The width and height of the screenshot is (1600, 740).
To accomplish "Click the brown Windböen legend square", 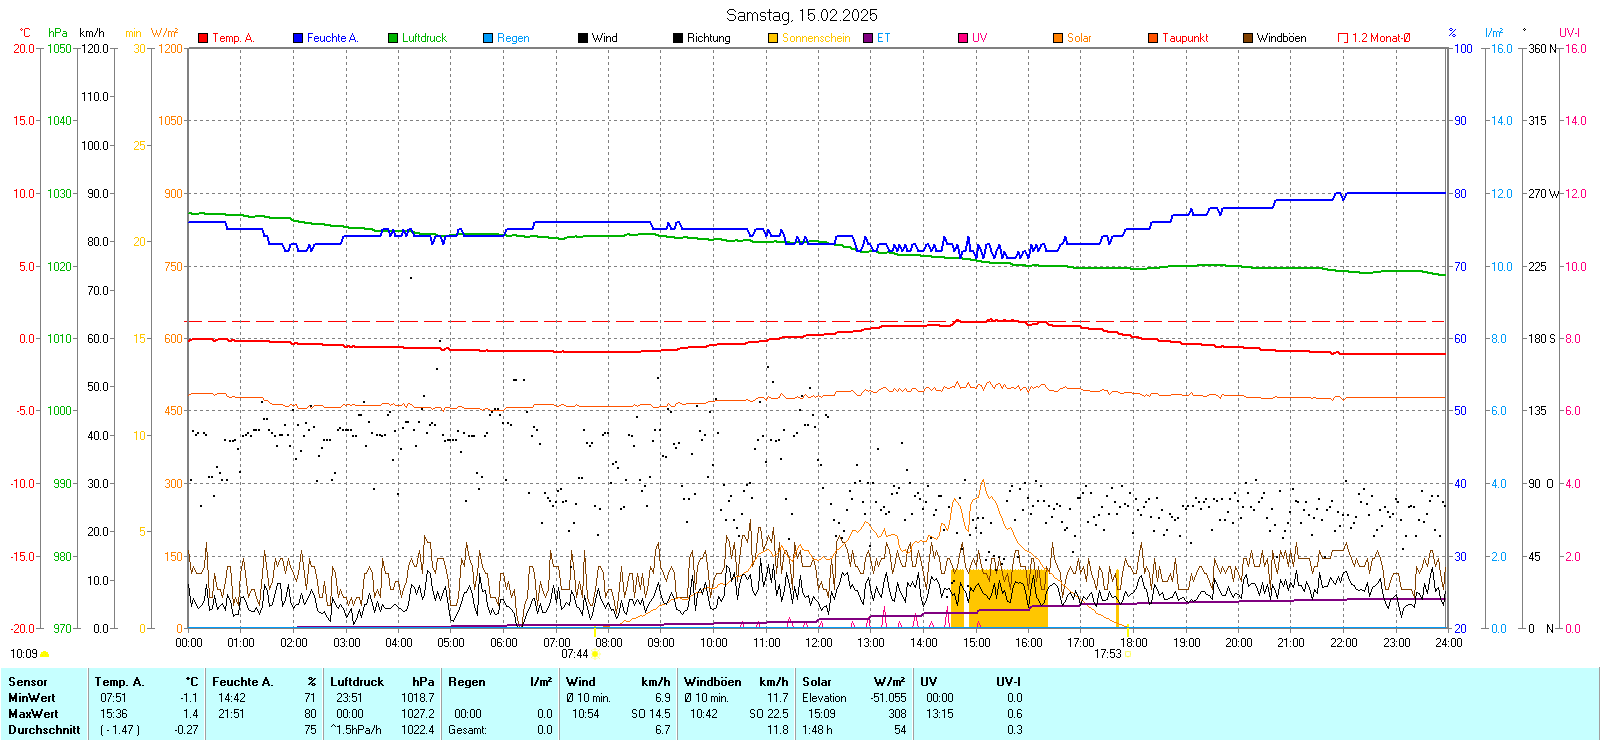I will click(x=1248, y=38).
